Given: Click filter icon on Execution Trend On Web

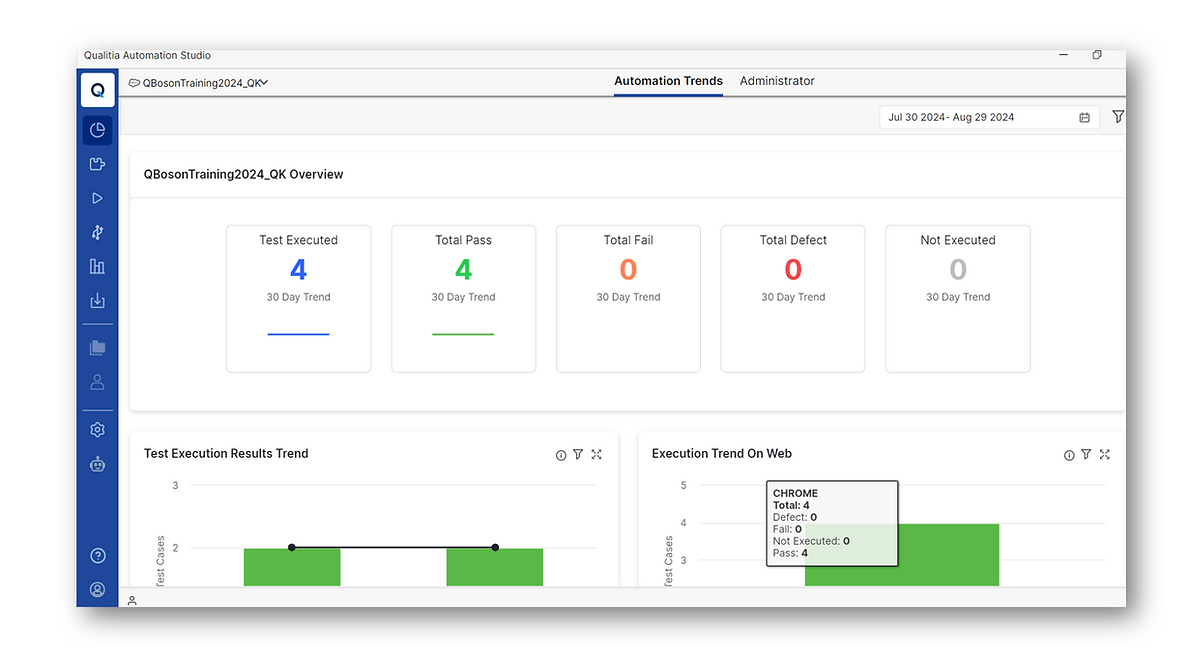Looking at the screenshot, I should click(1086, 454).
